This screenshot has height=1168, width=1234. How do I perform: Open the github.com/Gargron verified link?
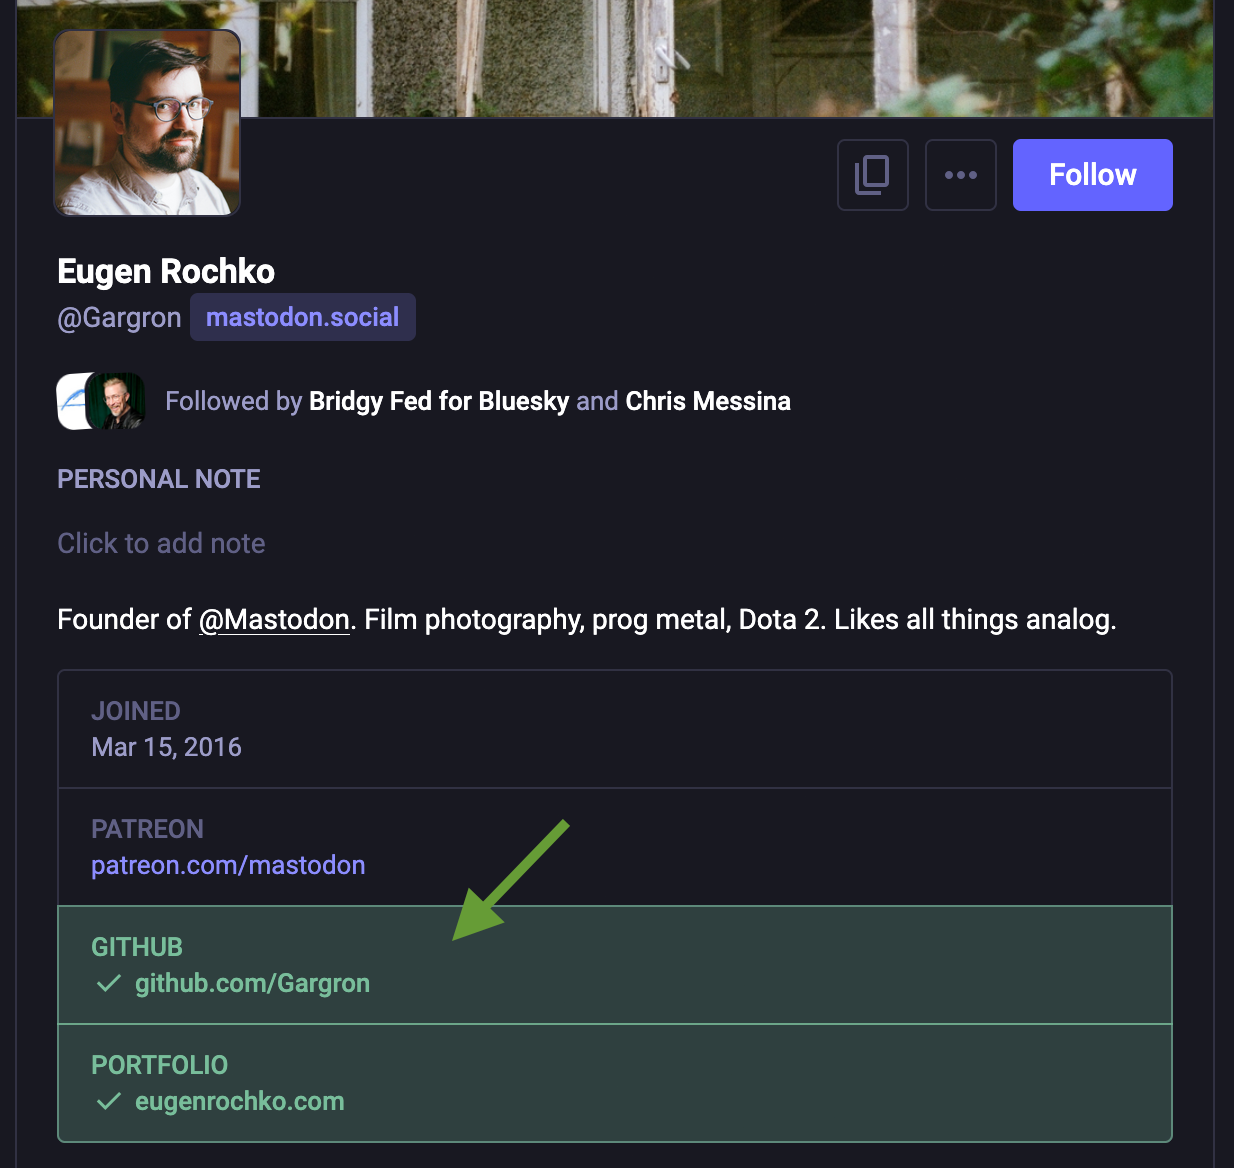pyautogui.click(x=253, y=983)
